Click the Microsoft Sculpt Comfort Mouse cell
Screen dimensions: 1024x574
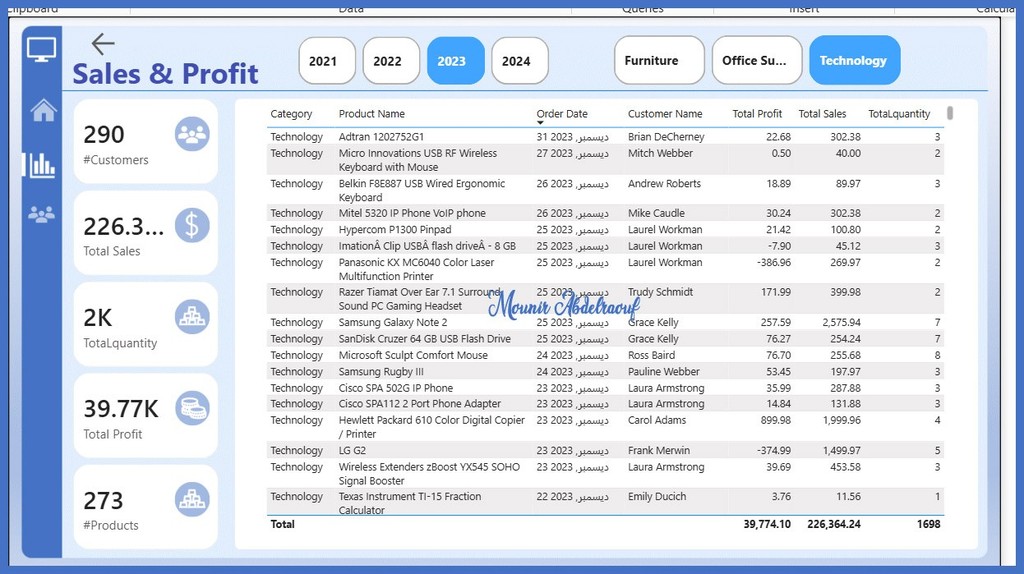(x=413, y=355)
